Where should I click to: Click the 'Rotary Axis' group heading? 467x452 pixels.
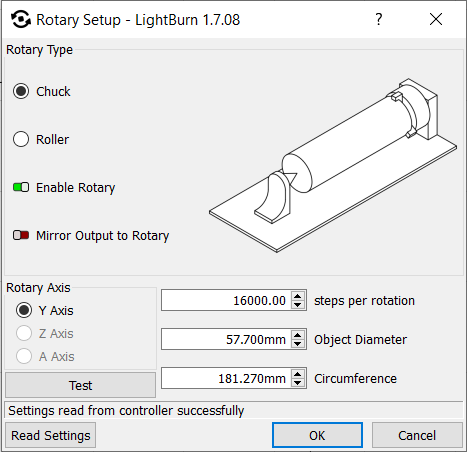tap(38, 287)
